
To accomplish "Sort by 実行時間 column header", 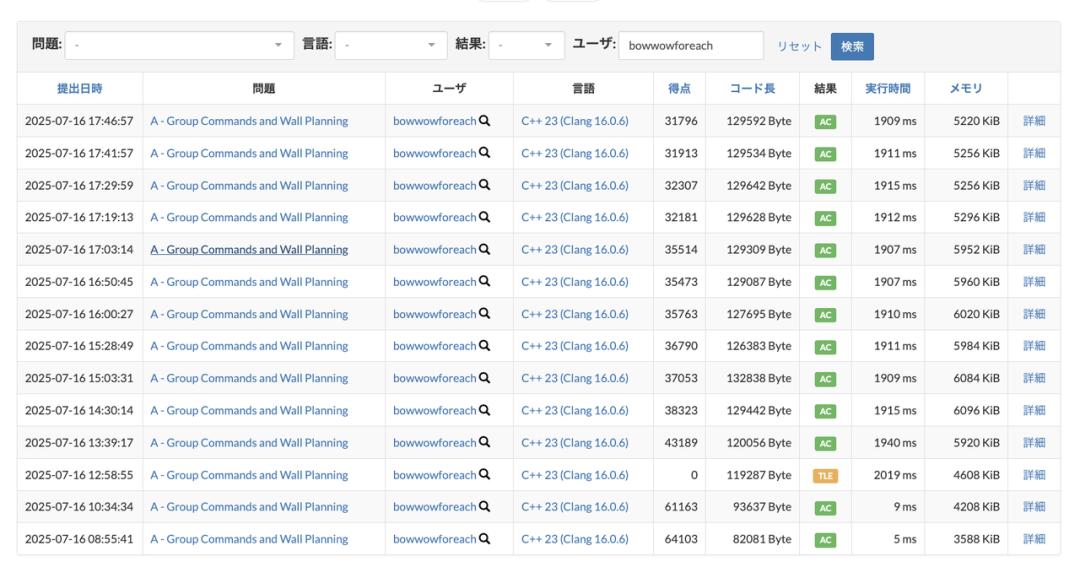I will pyautogui.click(x=888, y=88).
